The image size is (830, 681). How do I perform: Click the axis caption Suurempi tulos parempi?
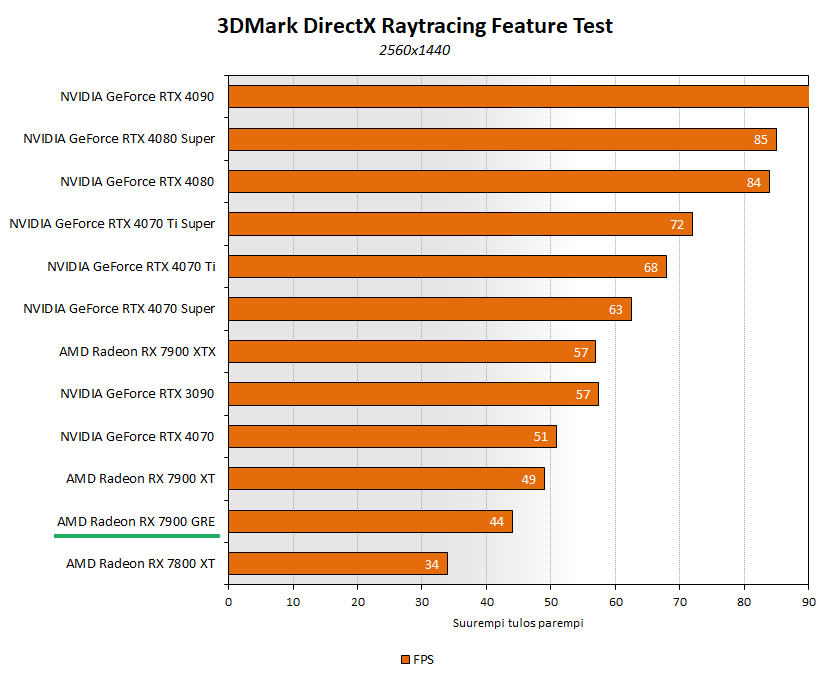518,623
